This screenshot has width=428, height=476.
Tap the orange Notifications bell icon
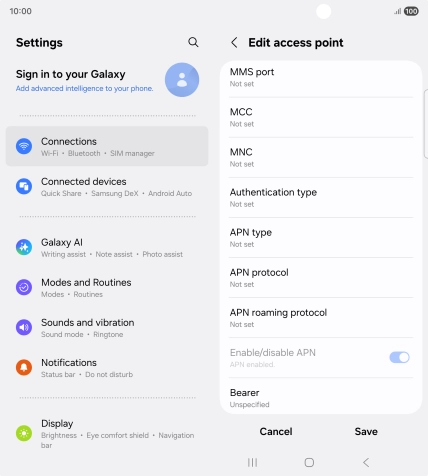(x=24, y=367)
